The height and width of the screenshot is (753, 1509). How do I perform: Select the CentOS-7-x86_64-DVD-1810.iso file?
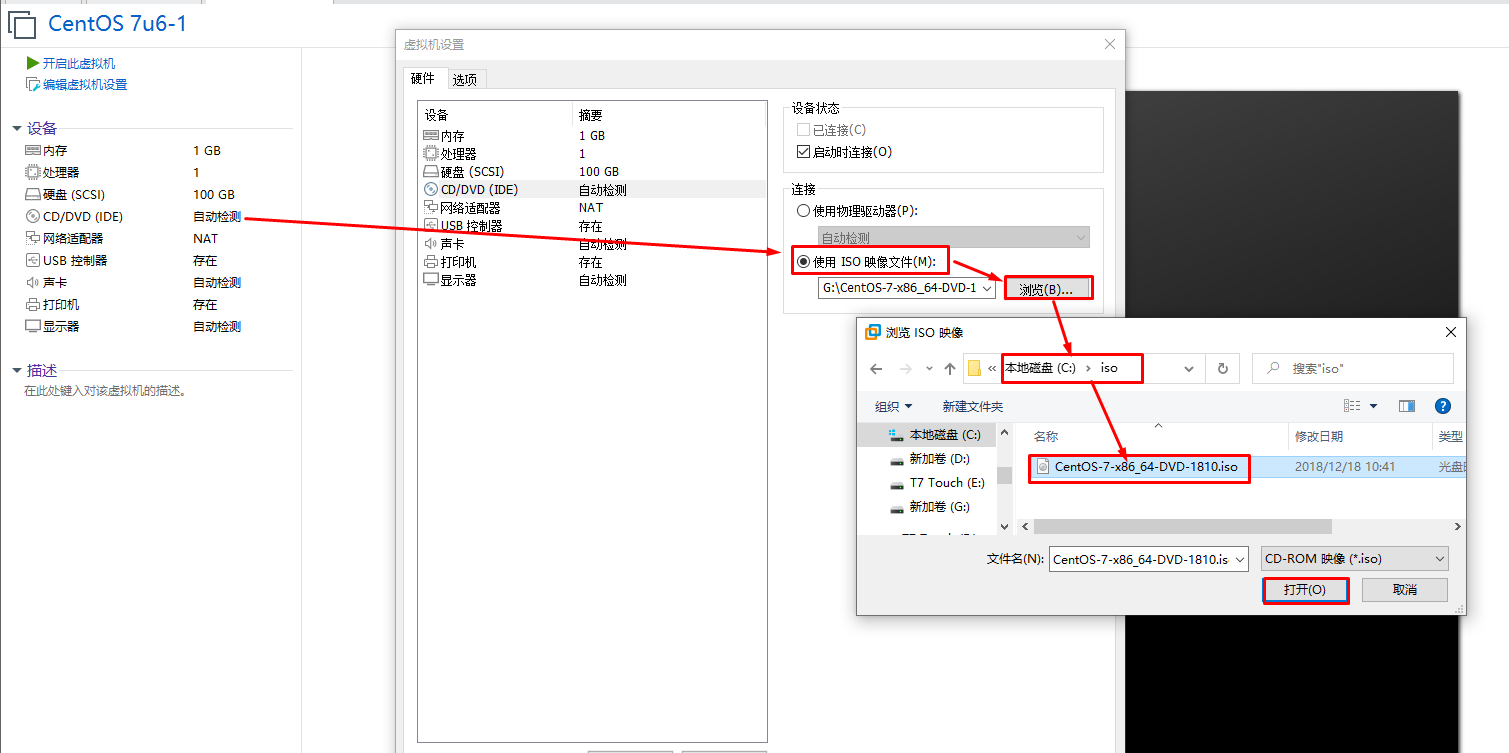point(1140,467)
